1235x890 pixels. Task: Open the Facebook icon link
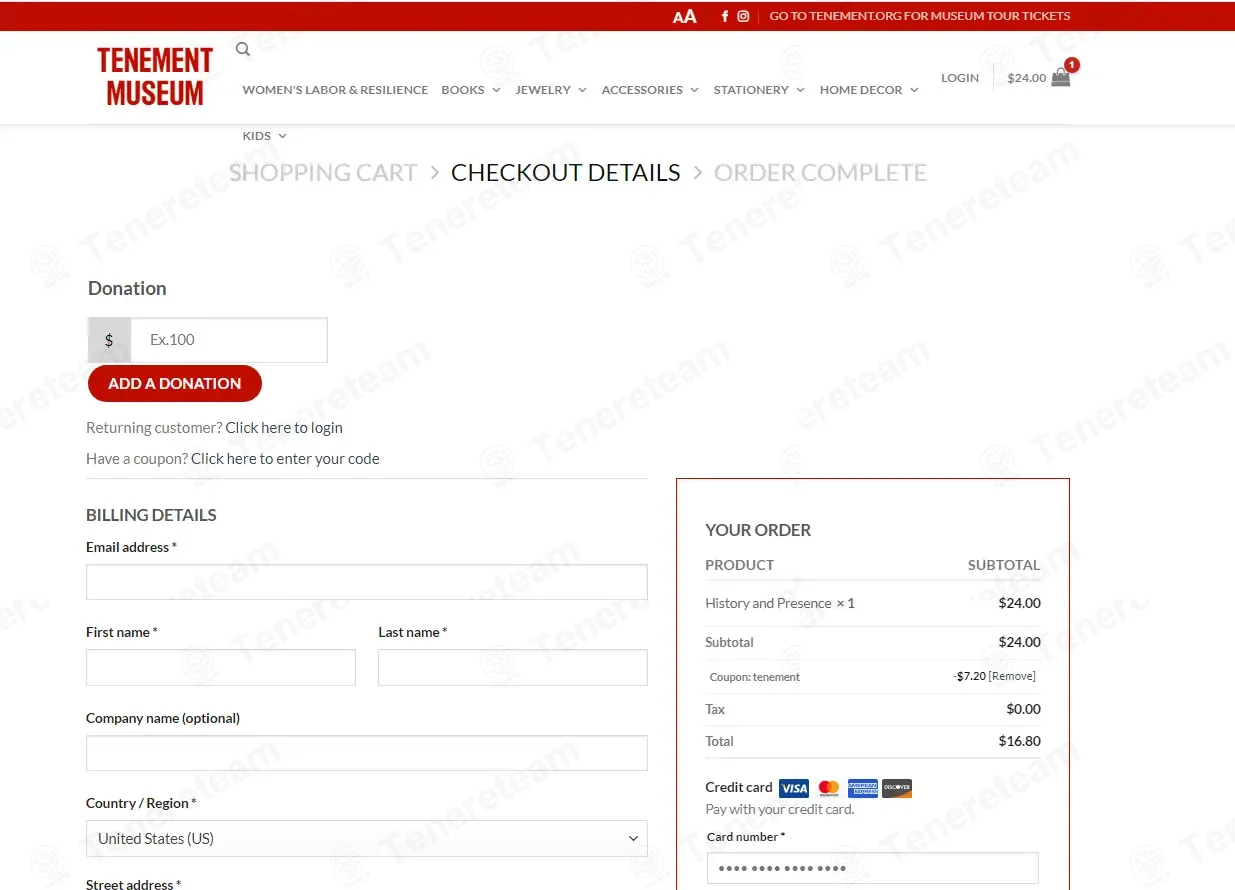[725, 16]
